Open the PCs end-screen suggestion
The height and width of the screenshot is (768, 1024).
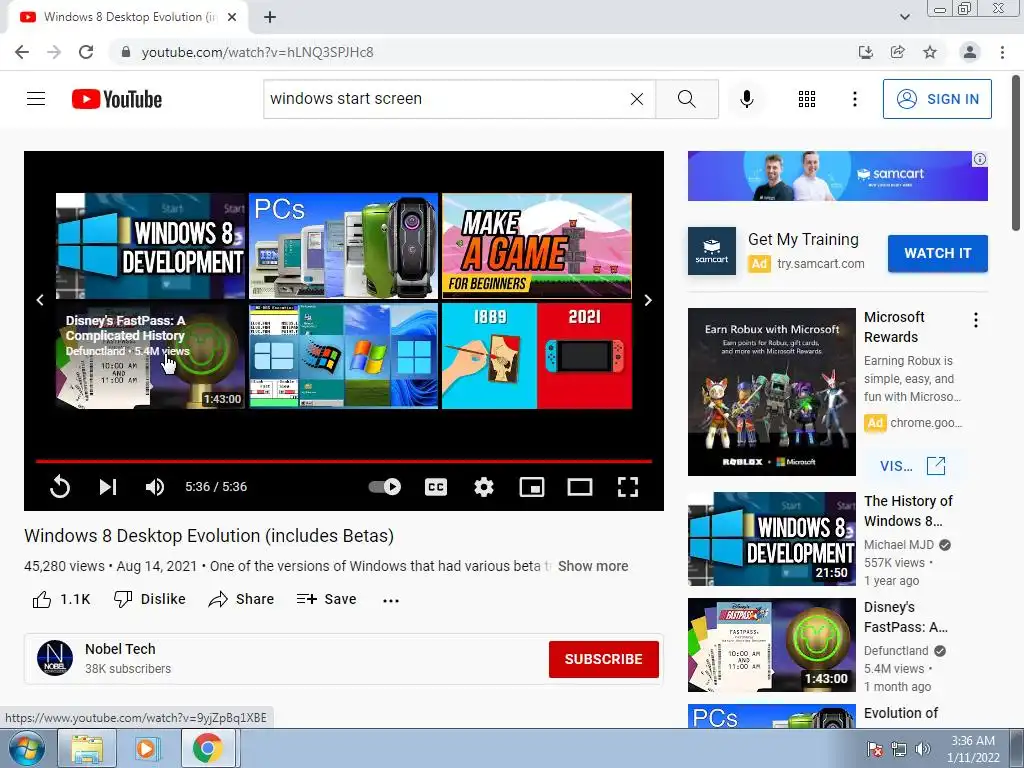pos(344,246)
